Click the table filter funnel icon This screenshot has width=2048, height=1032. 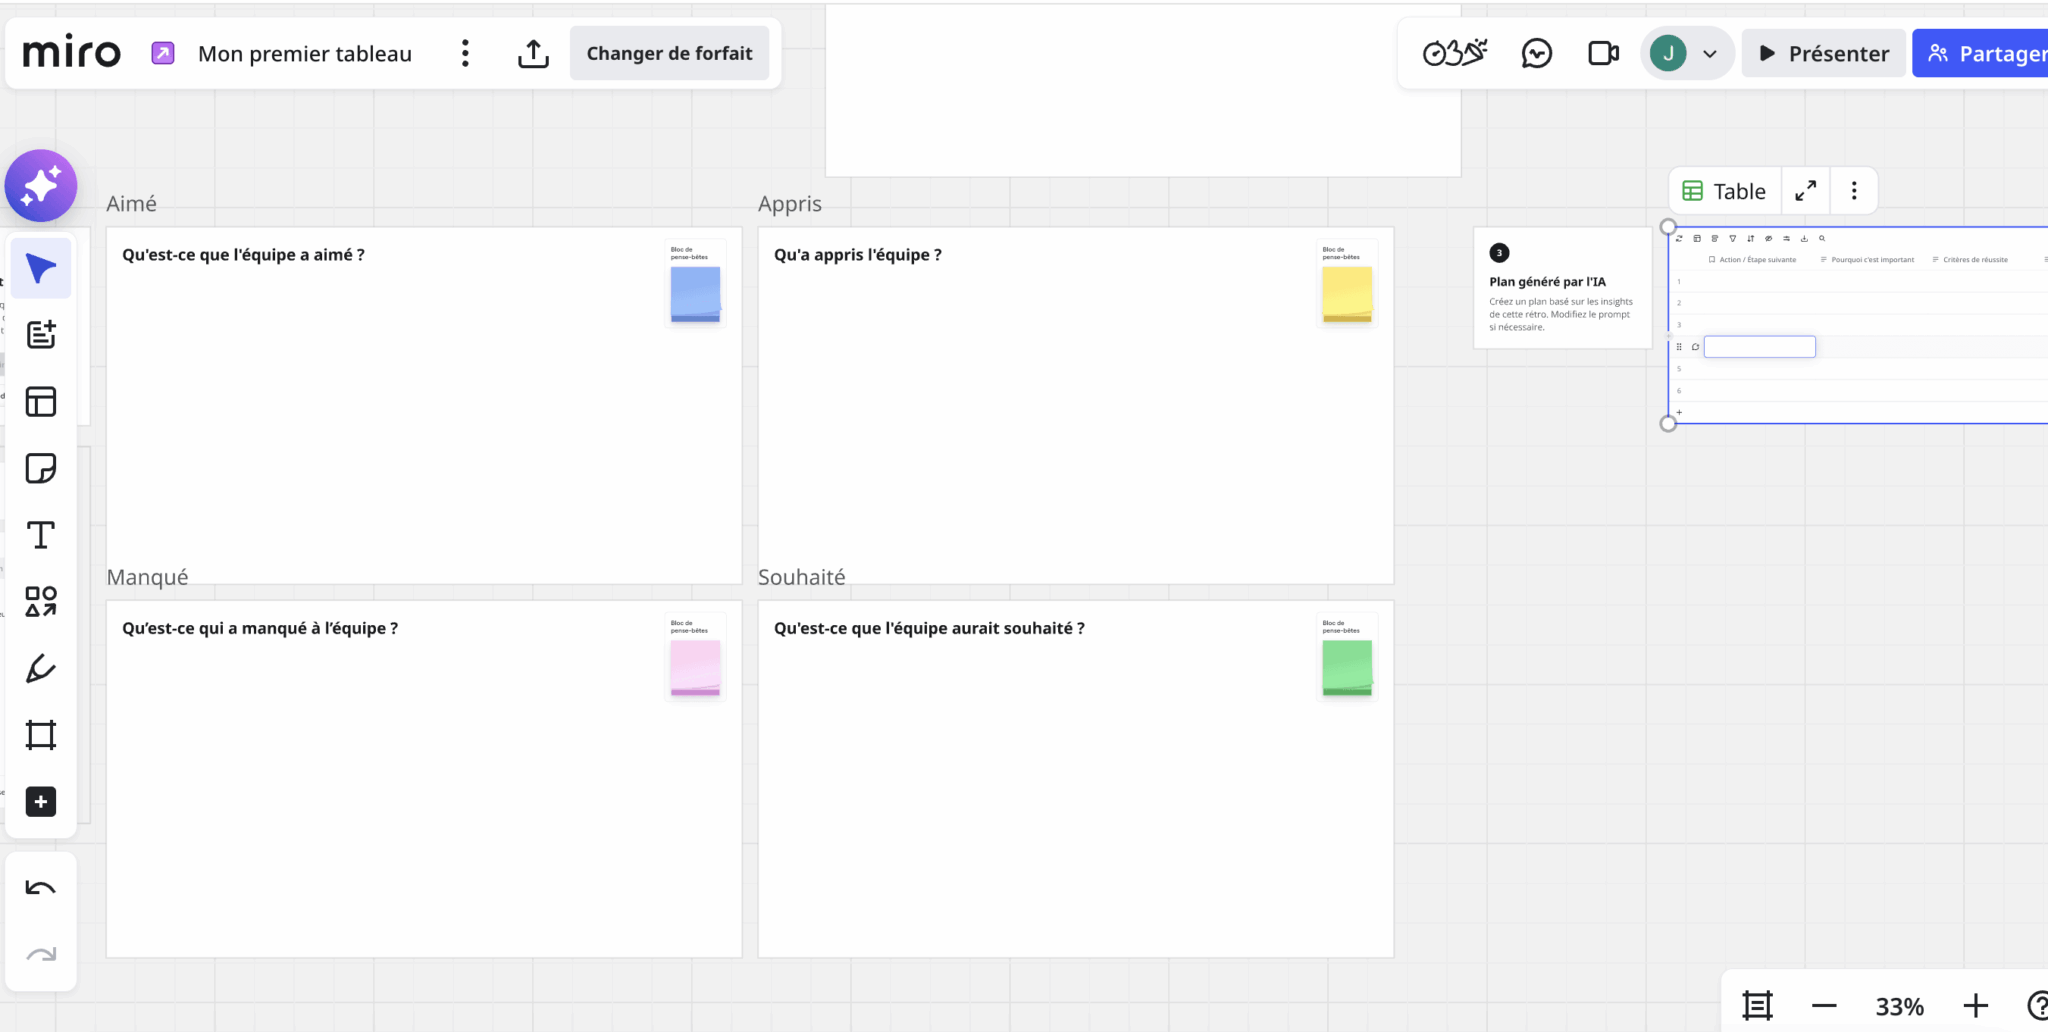tap(1733, 238)
